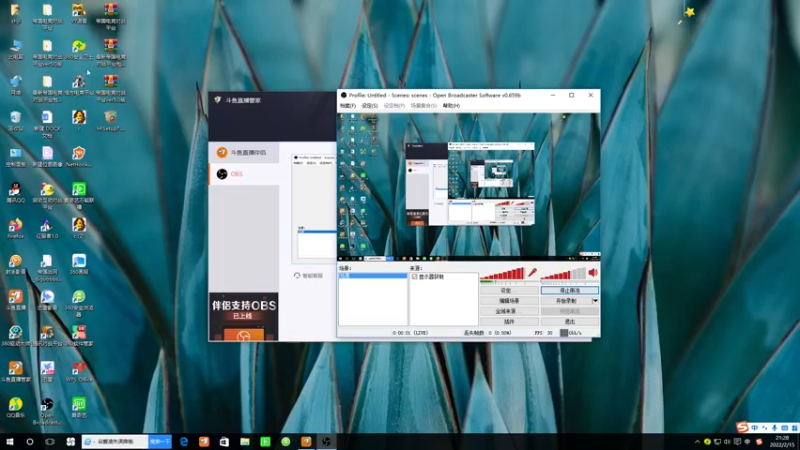Open the HiSetup installer desktop icon
This screenshot has width=800, height=450.
(x=110, y=121)
